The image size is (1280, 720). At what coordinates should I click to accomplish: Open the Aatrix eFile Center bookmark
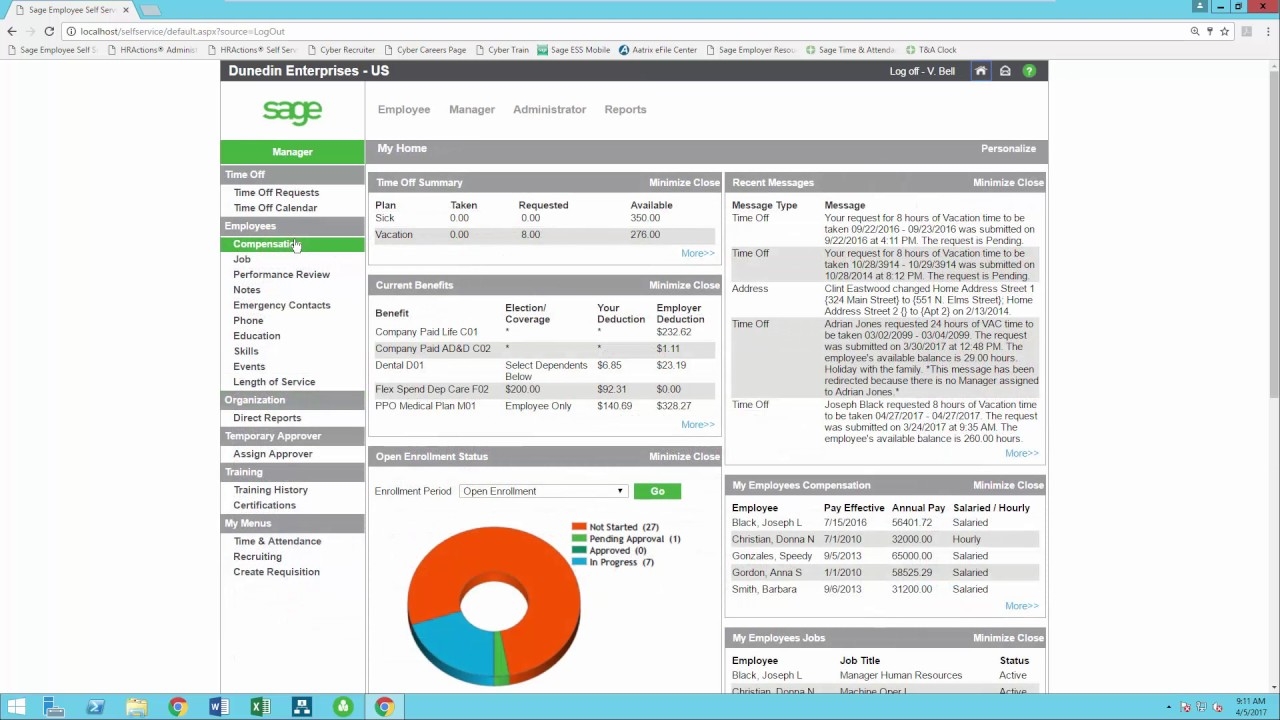661,49
